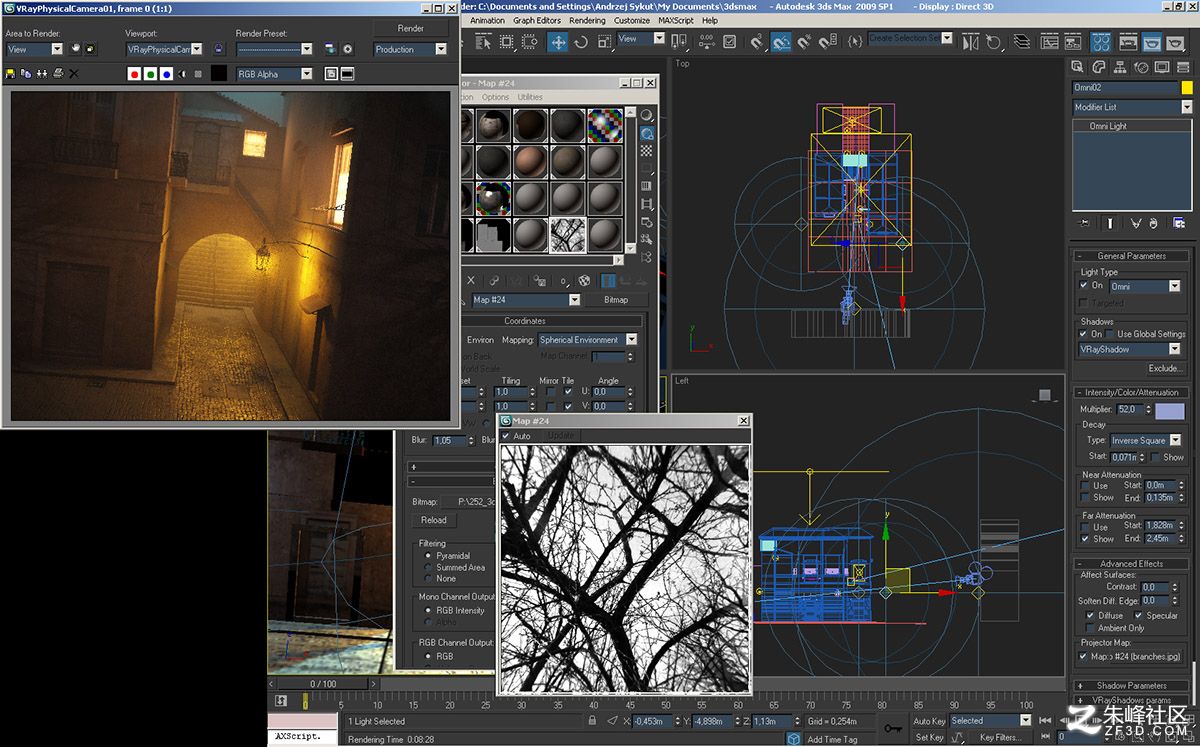Open the Customize menu
The image size is (1200, 747).
click(632, 20)
